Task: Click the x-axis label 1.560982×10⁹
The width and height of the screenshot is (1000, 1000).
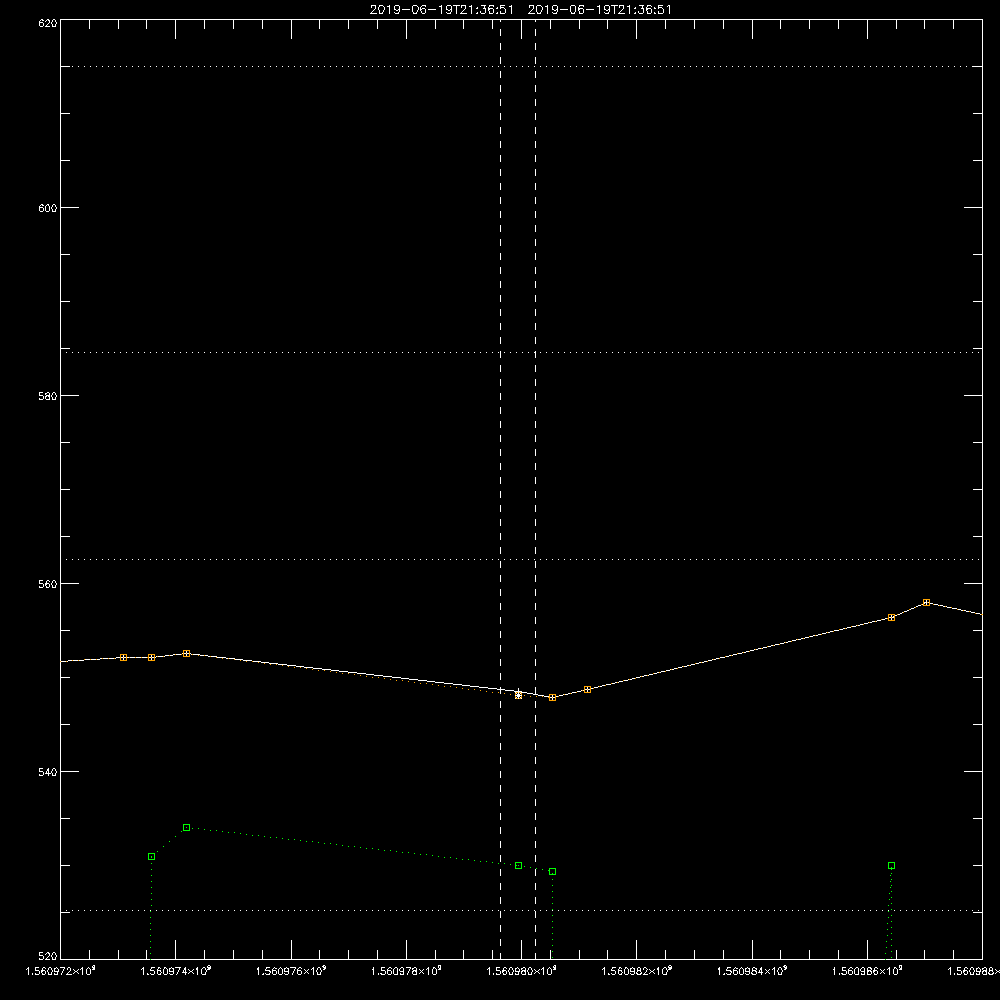Action: coord(636,971)
